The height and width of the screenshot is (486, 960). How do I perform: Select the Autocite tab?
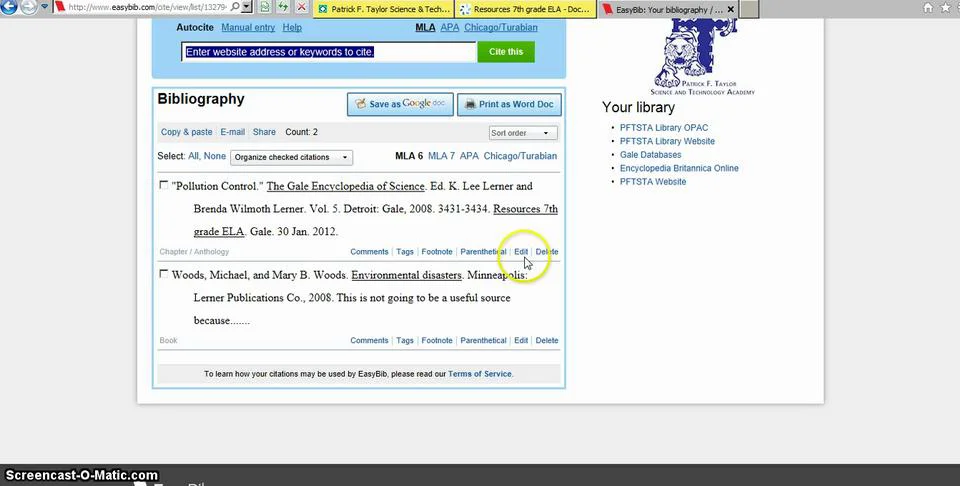click(195, 28)
